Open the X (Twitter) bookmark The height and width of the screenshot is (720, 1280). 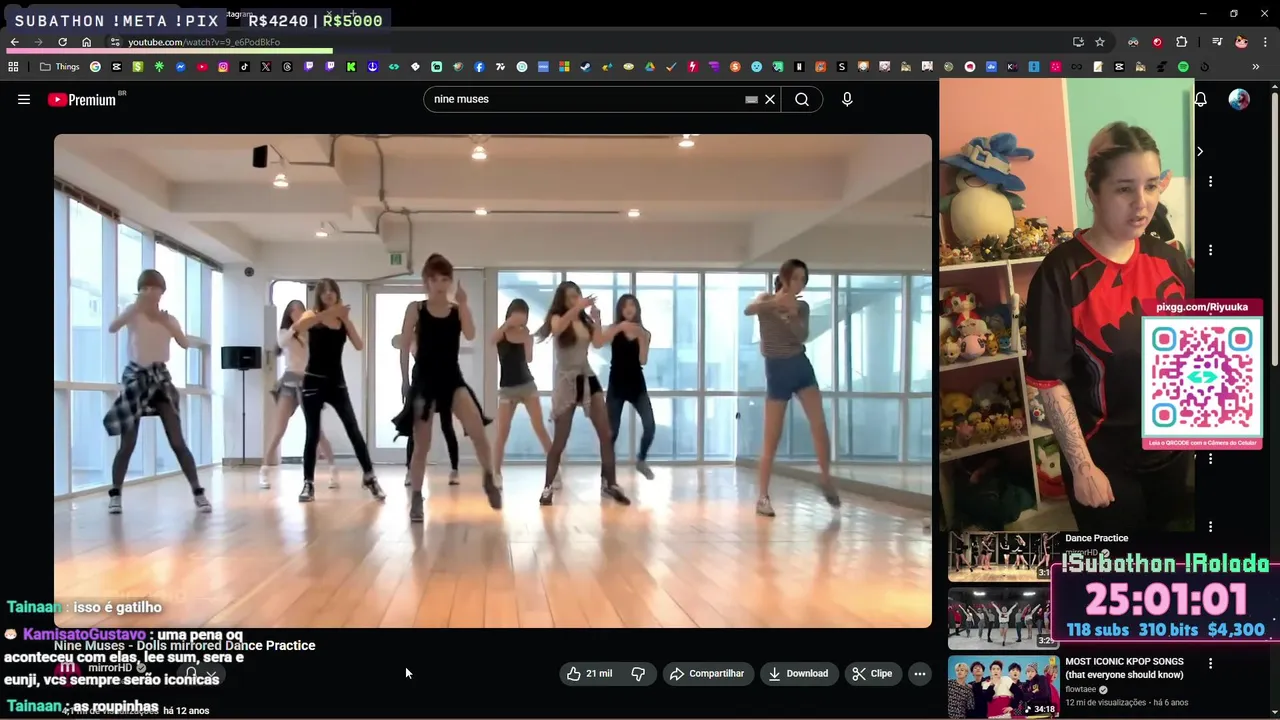(x=266, y=67)
